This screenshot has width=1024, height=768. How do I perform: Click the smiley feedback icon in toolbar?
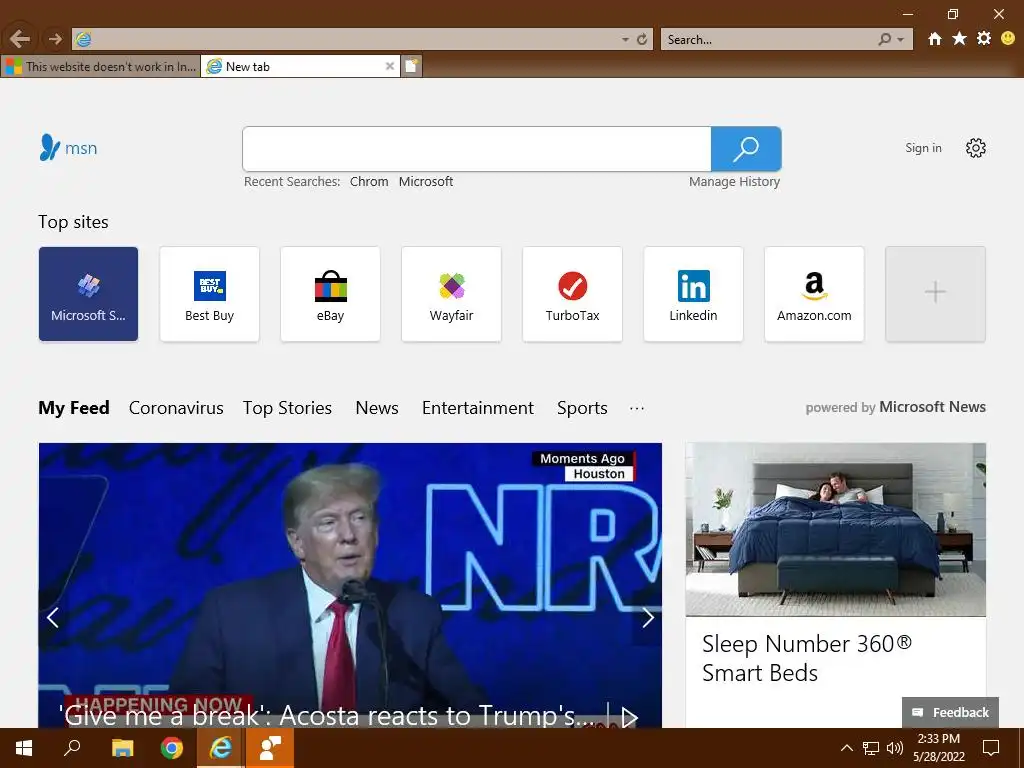tap(1008, 39)
